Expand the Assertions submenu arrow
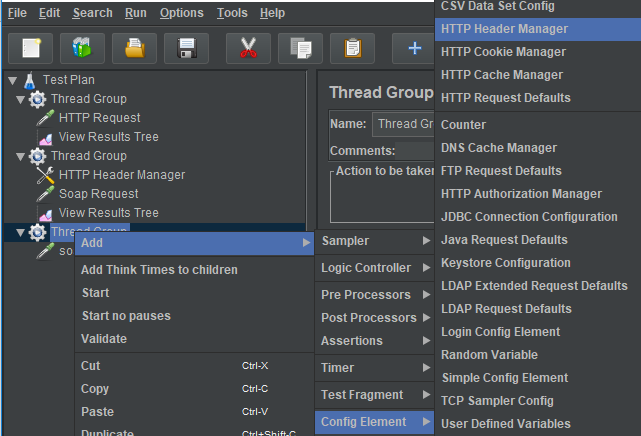 426,340
